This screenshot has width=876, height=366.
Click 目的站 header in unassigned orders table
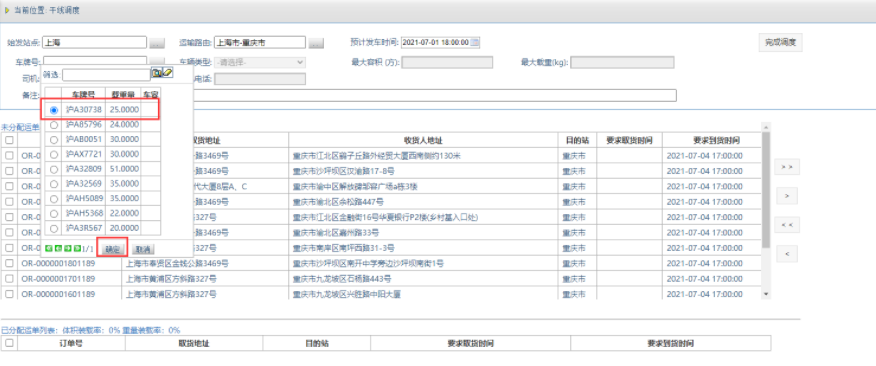(x=577, y=140)
